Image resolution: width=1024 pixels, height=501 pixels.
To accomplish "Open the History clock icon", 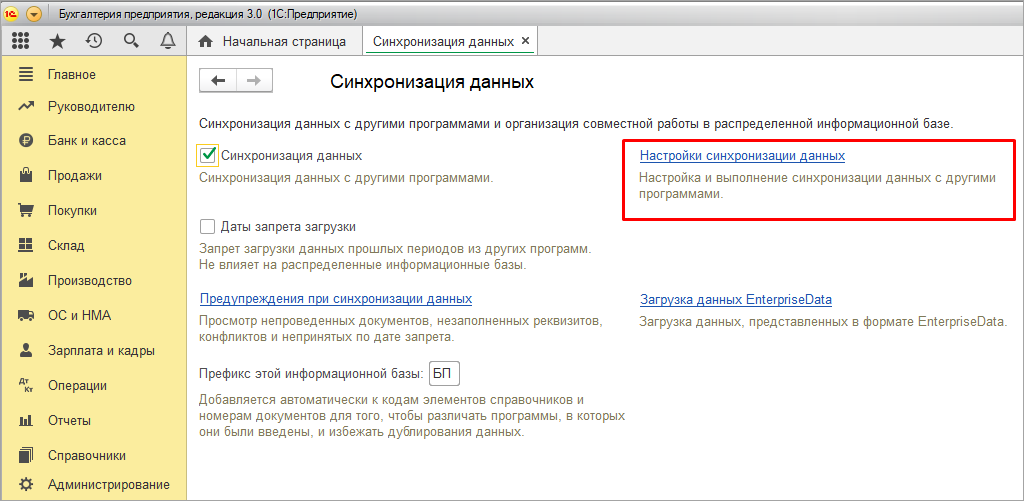I will coord(94,41).
